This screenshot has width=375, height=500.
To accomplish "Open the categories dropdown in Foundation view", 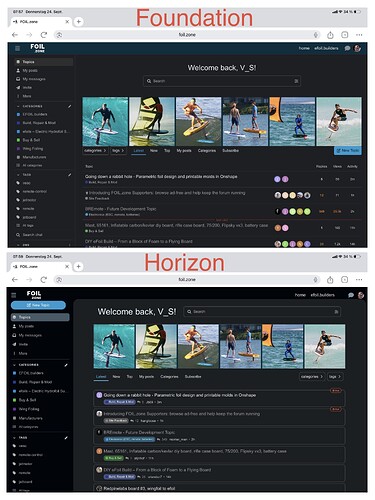I will (x=95, y=151).
